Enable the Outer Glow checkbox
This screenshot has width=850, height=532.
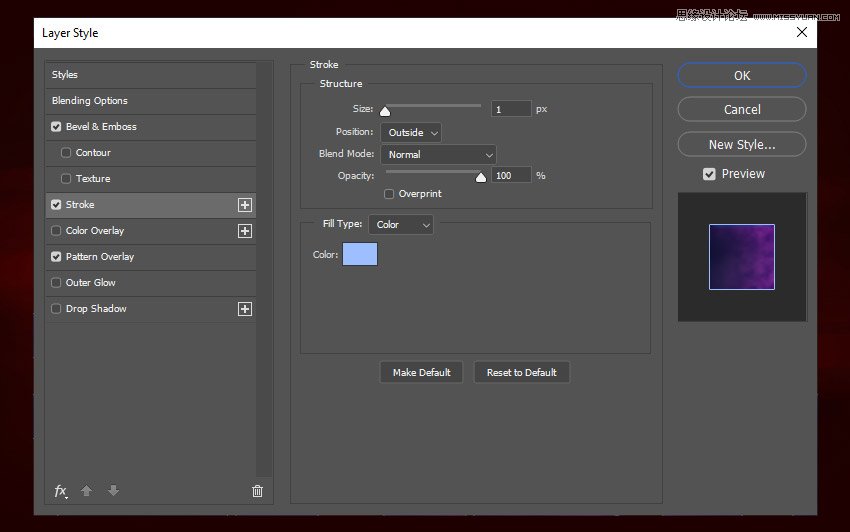tap(56, 283)
